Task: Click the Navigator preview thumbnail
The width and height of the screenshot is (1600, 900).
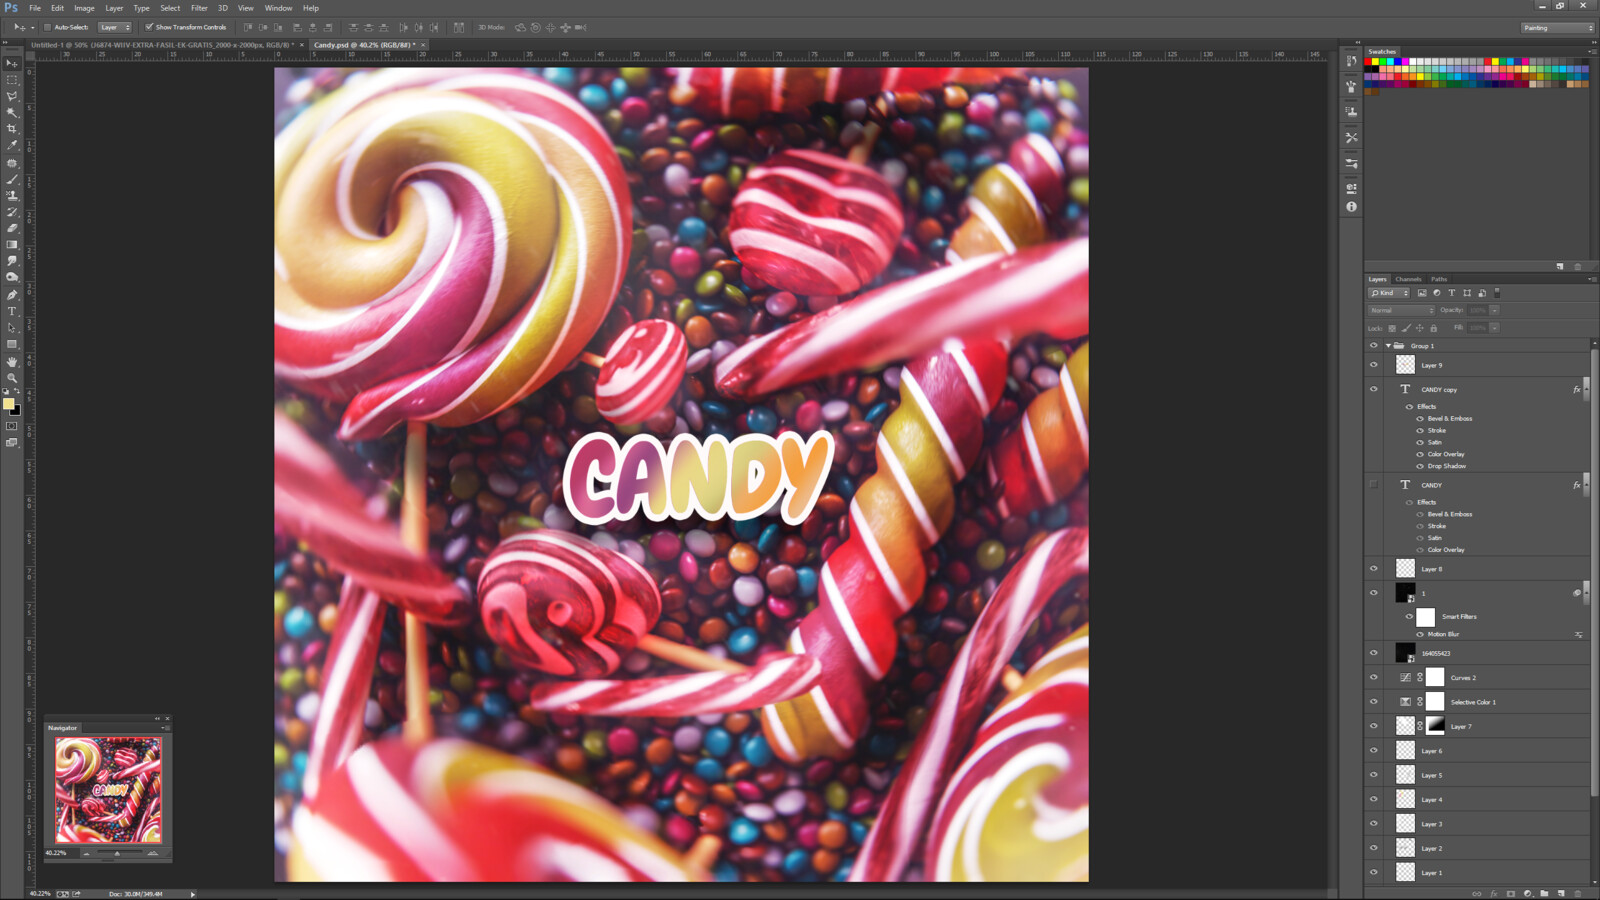Action: pyautogui.click(x=108, y=790)
